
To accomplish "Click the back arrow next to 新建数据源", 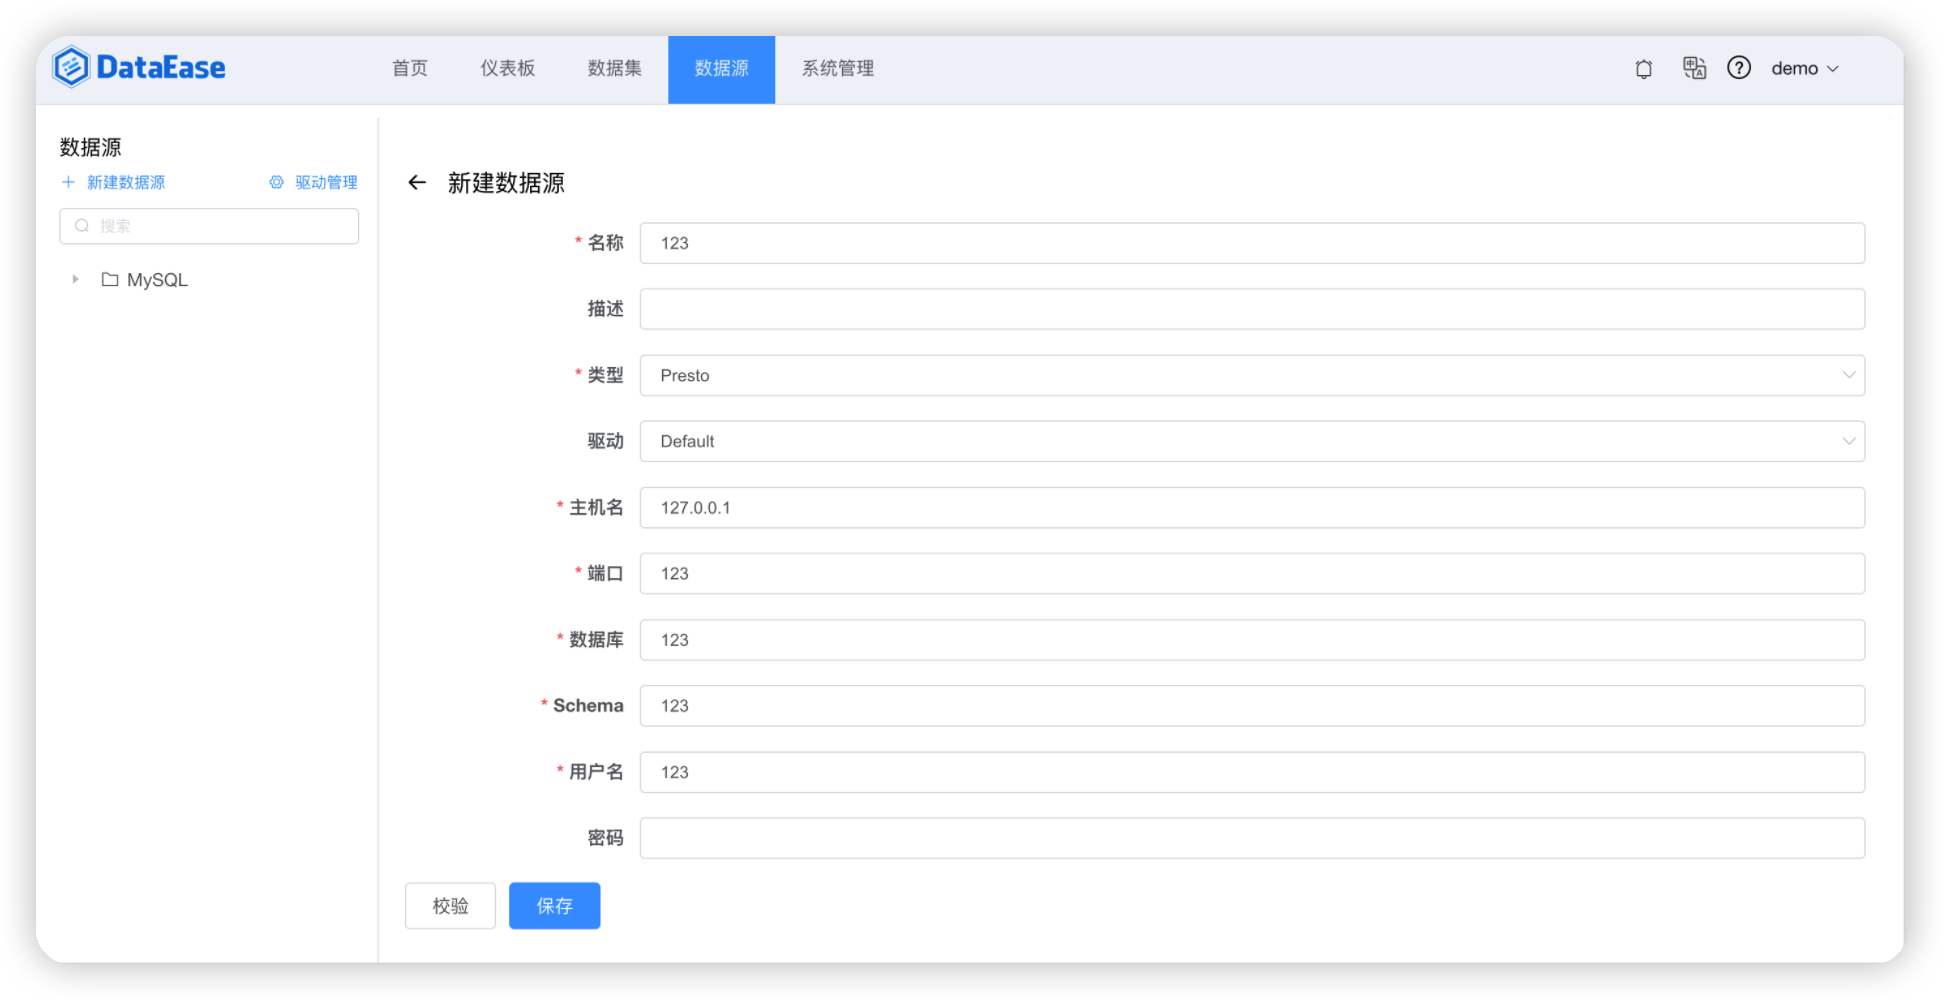I will pyautogui.click(x=417, y=183).
